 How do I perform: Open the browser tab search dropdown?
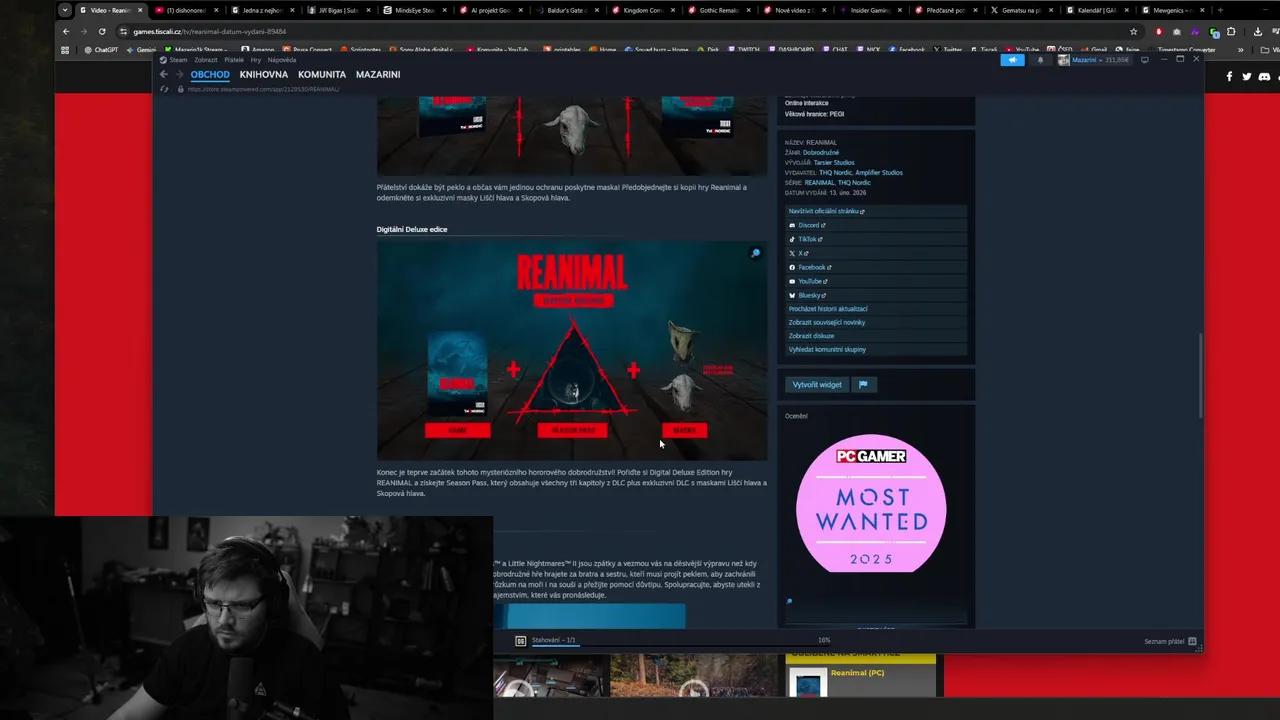pos(65,10)
